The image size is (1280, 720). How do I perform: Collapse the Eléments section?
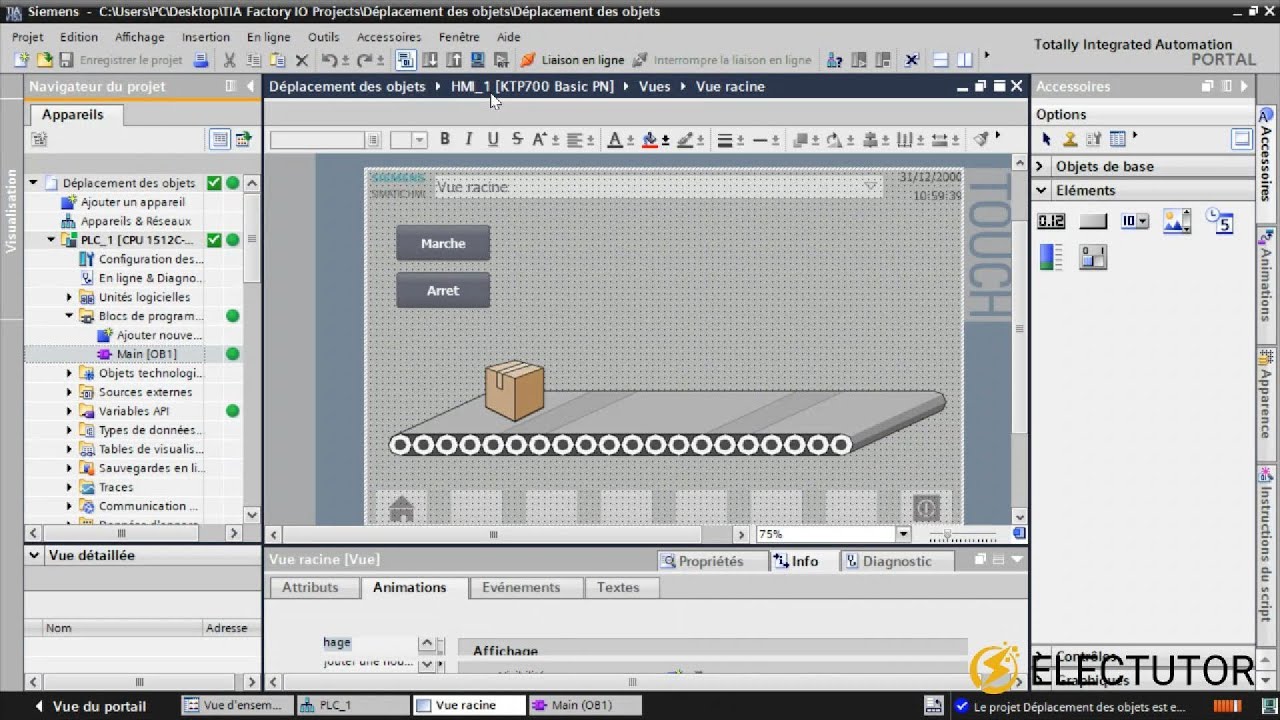click(x=1041, y=190)
